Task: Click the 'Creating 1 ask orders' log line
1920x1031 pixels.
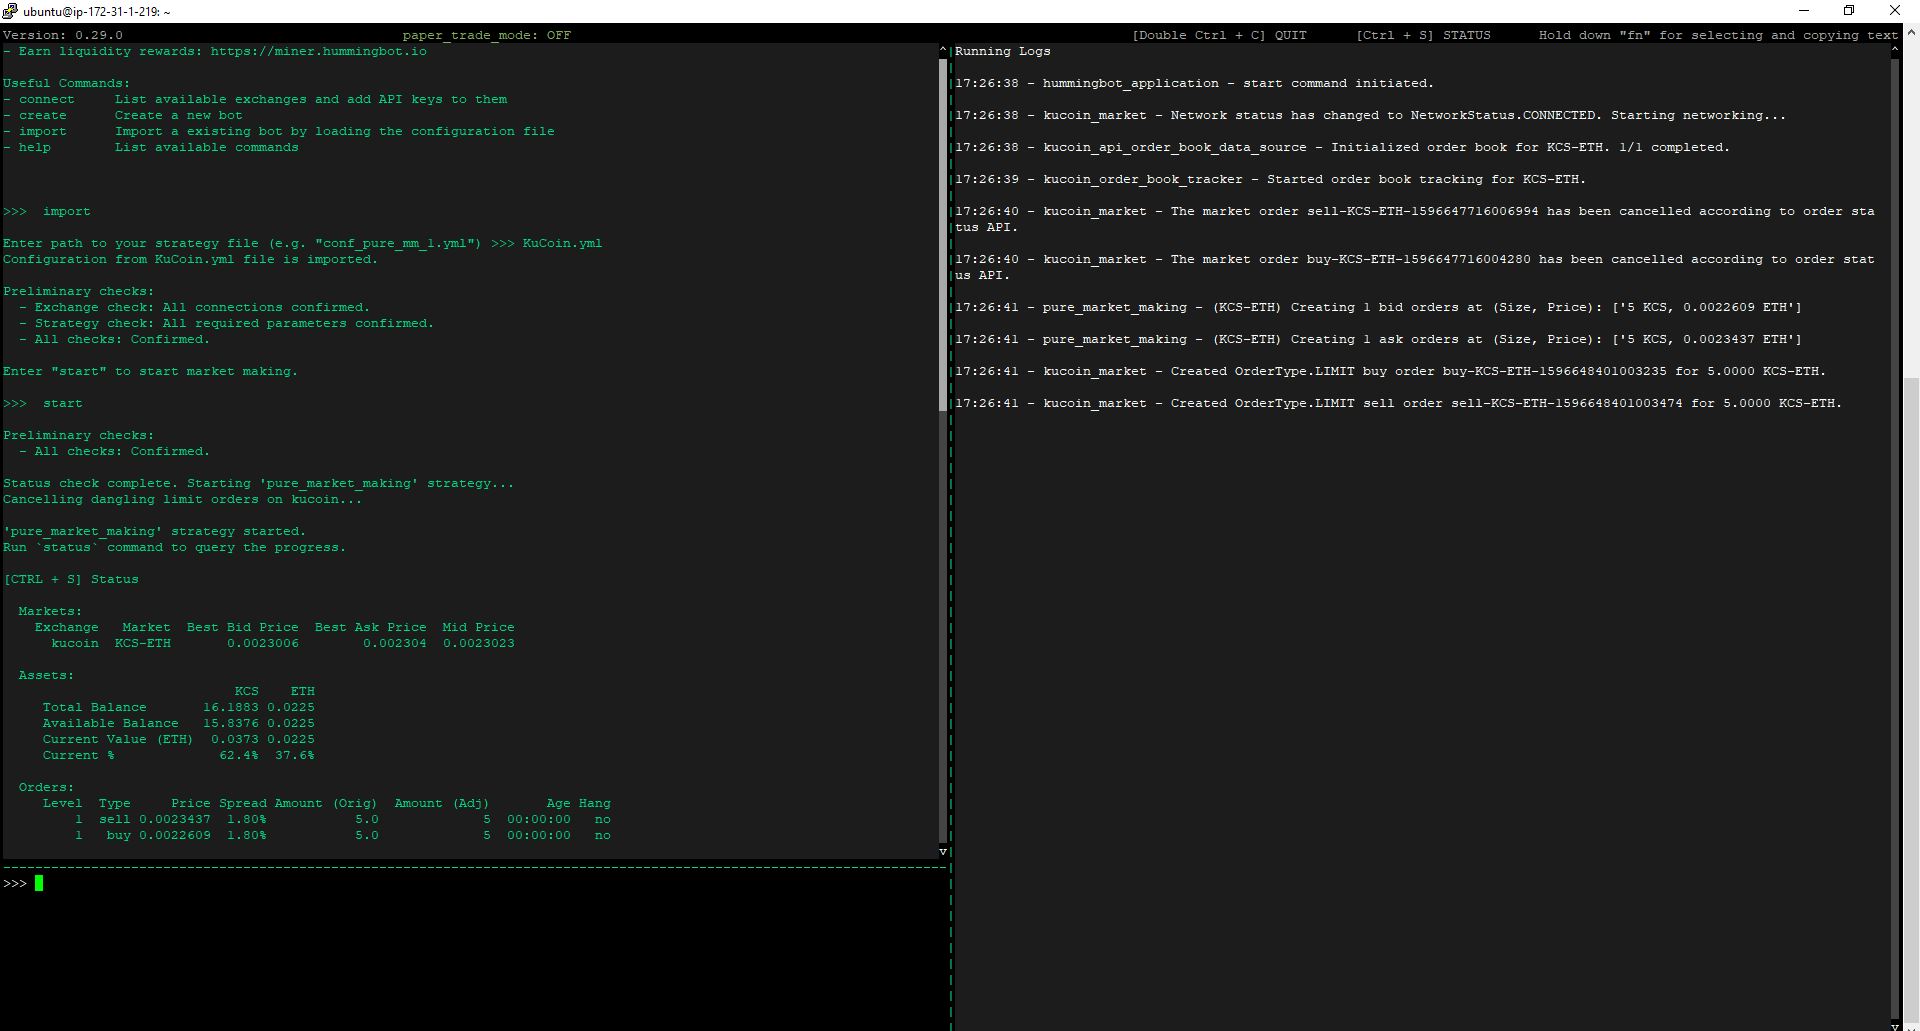Action: click(1378, 339)
